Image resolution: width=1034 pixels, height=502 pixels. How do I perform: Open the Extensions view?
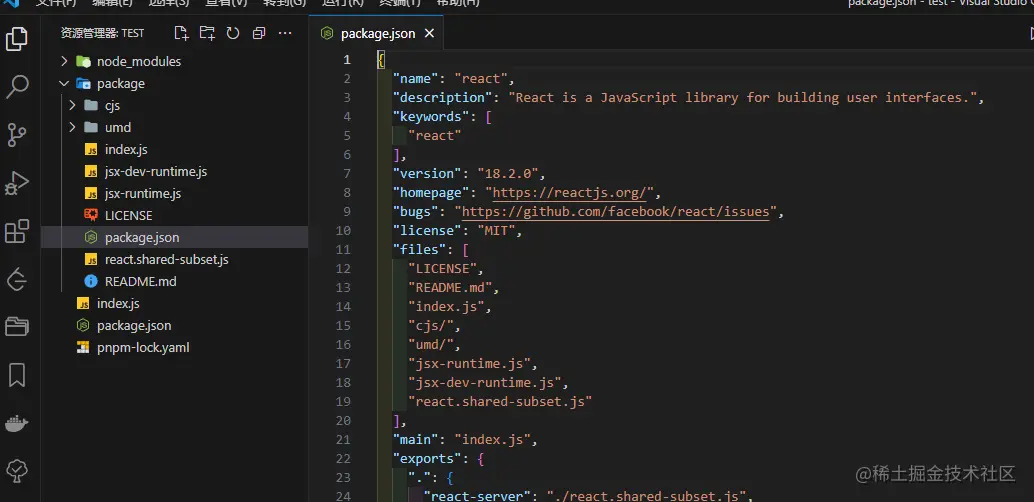[x=16, y=232]
